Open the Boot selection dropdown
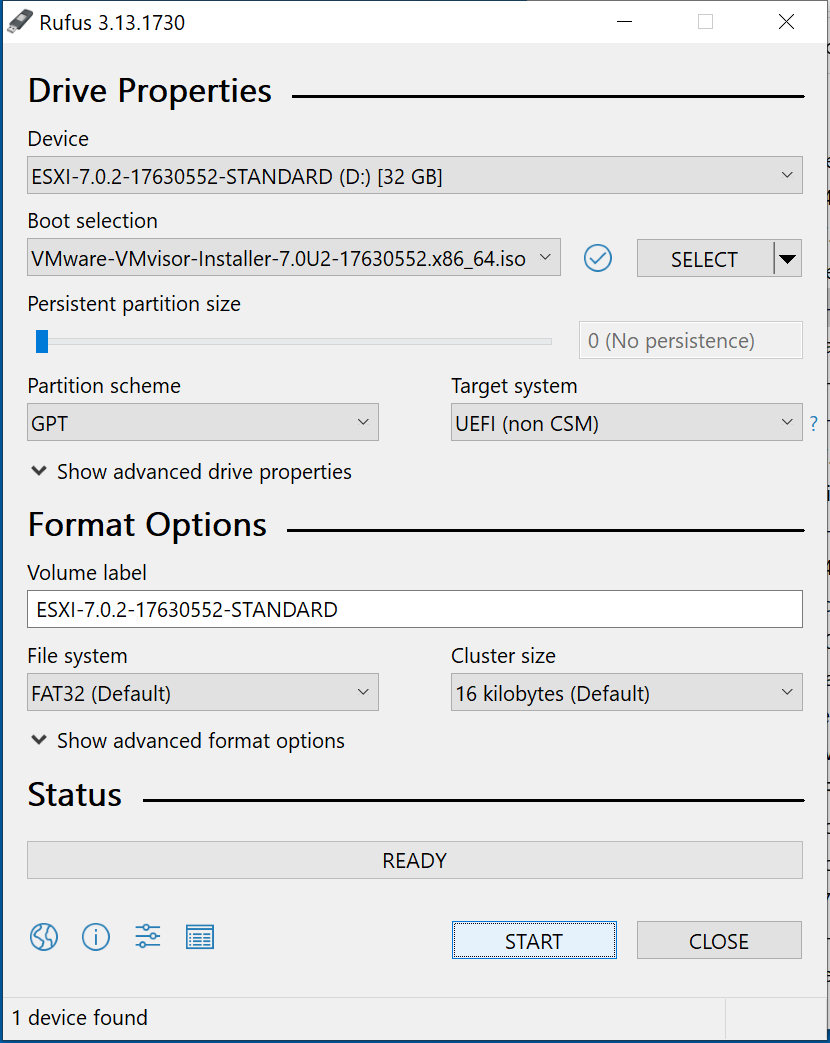The image size is (830, 1043). click(x=293, y=258)
